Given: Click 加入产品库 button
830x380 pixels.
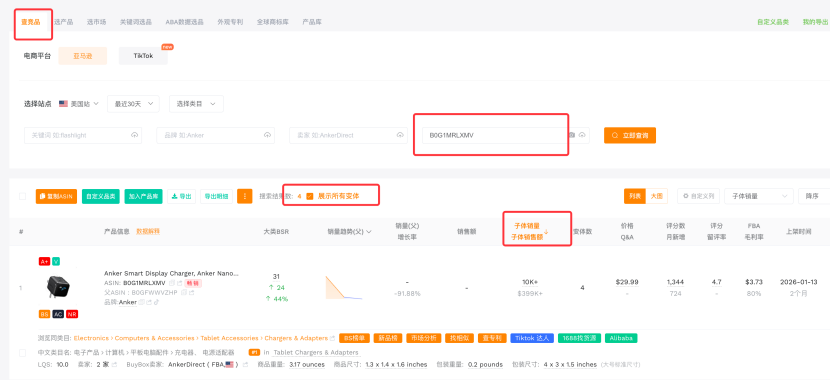Looking at the screenshot, I should point(143,196).
